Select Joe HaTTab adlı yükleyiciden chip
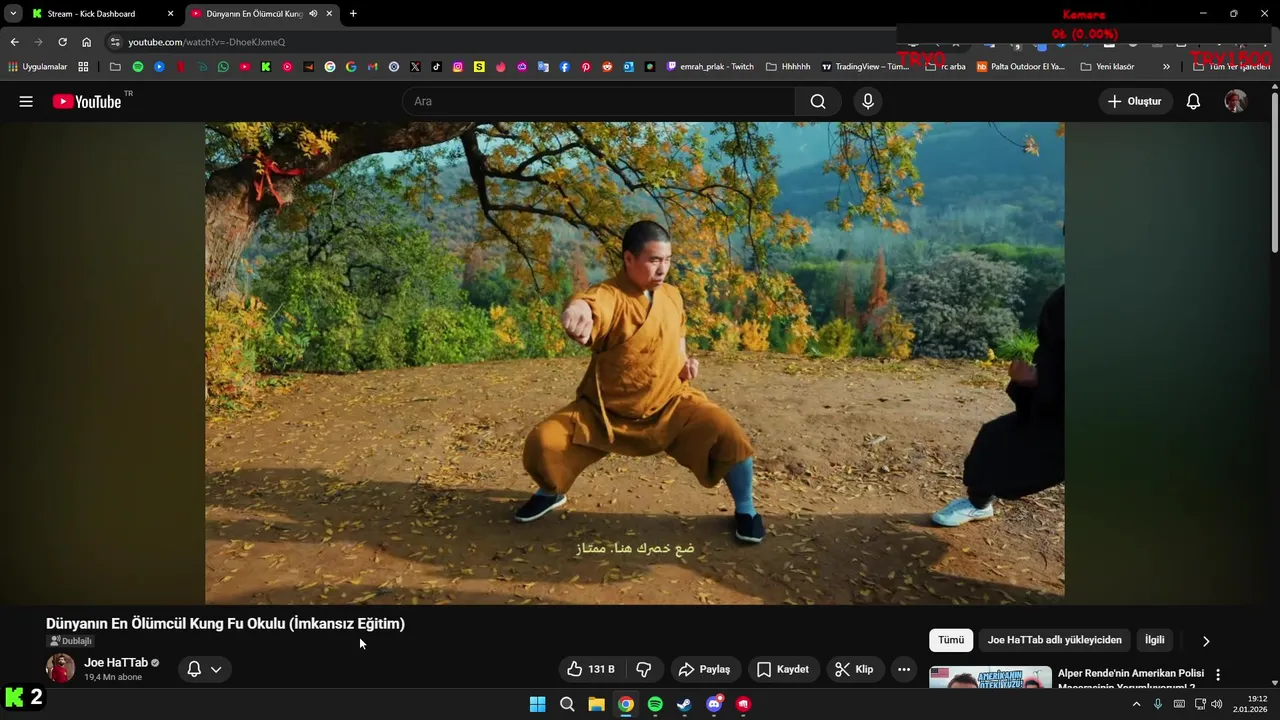Screen dimensions: 1280x720 (x=1055, y=640)
